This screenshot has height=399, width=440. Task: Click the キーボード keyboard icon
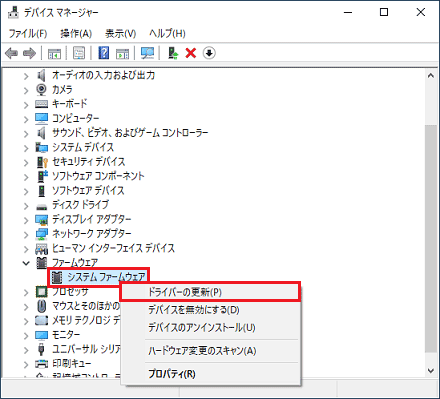(41, 104)
